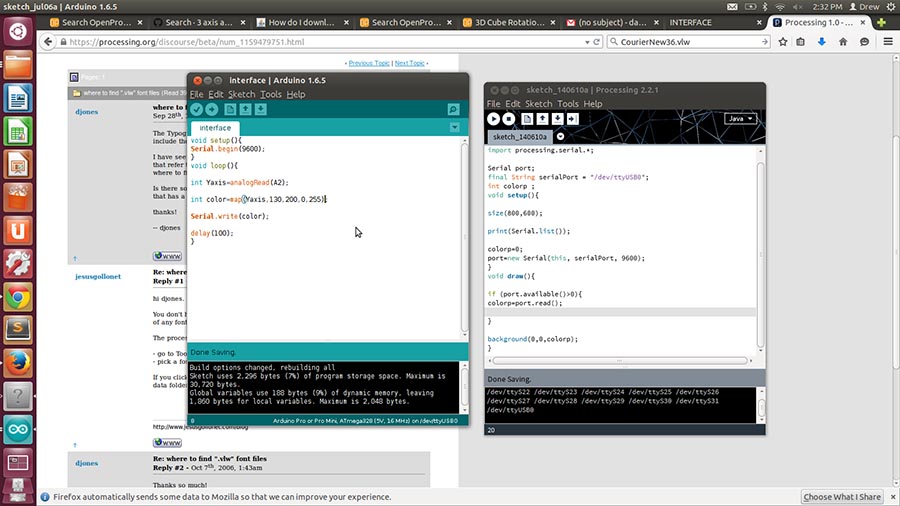Open Firefox bookmarks list icon

(x=801, y=42)
